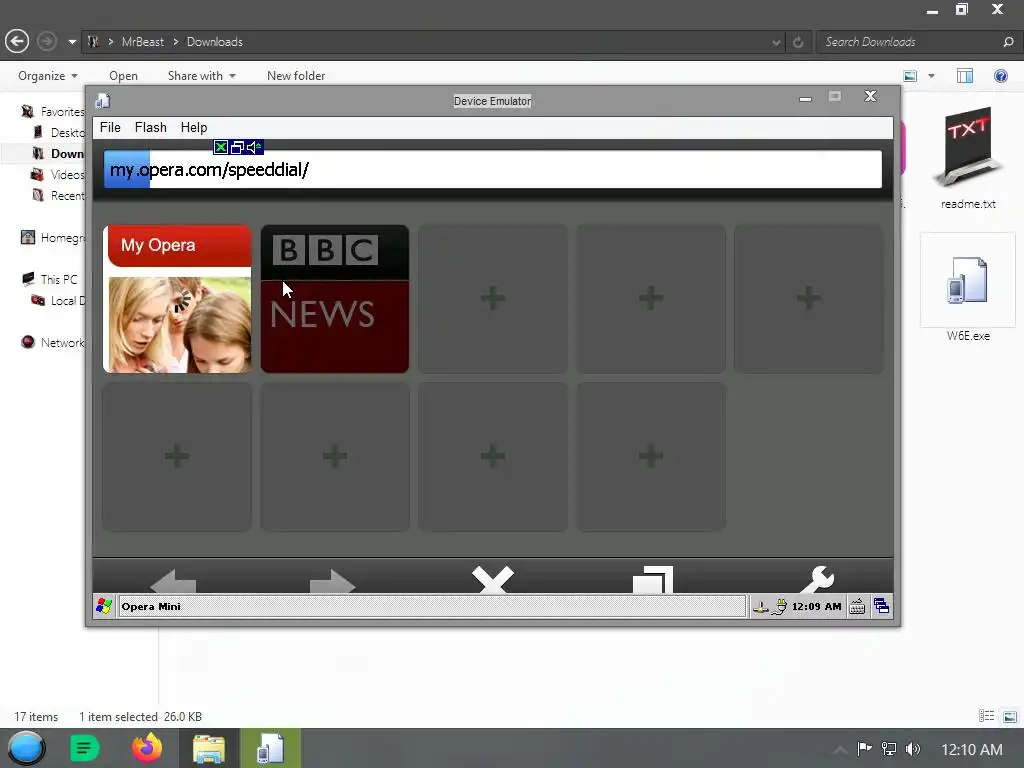Select the W6E.exe file
The image size is (1024, 768).
tap(968, 288)
